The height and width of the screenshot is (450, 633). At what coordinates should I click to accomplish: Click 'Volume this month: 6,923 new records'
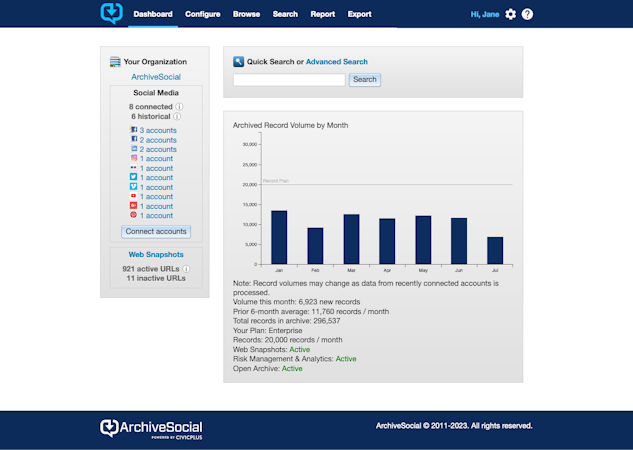pyautogui.click(x=297, y=302)
